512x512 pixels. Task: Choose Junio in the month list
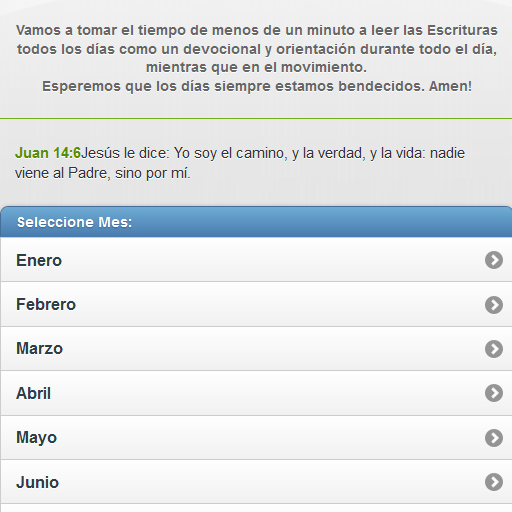pyautogui.click(x=256, y=482)
